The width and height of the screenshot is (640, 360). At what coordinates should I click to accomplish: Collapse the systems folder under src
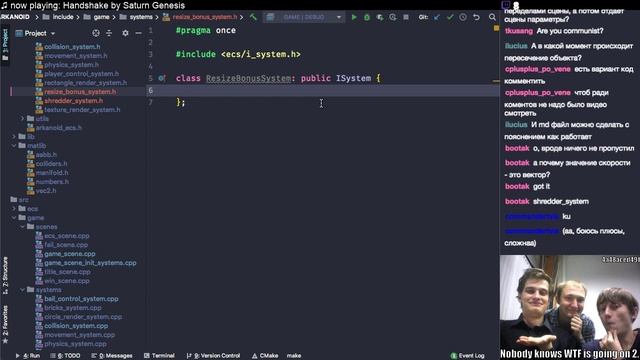(22, 289)
